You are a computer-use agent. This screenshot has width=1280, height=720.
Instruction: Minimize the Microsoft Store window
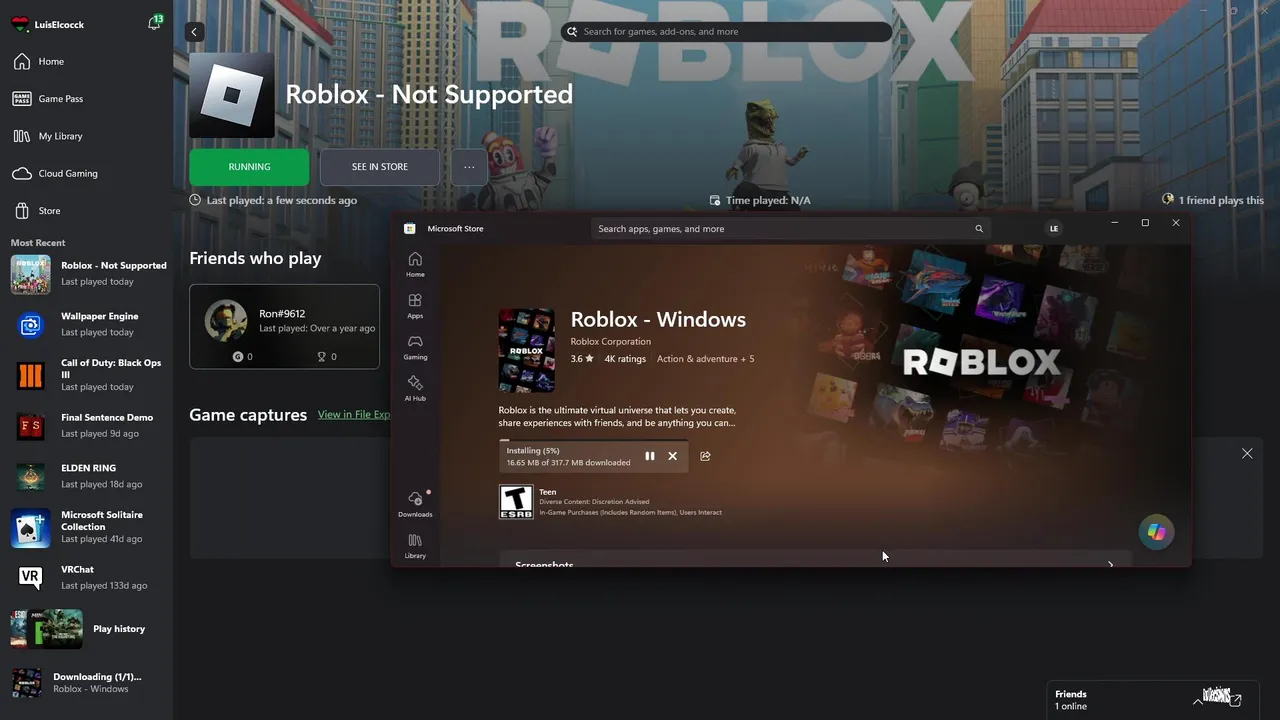click(x=1115, y=223)
